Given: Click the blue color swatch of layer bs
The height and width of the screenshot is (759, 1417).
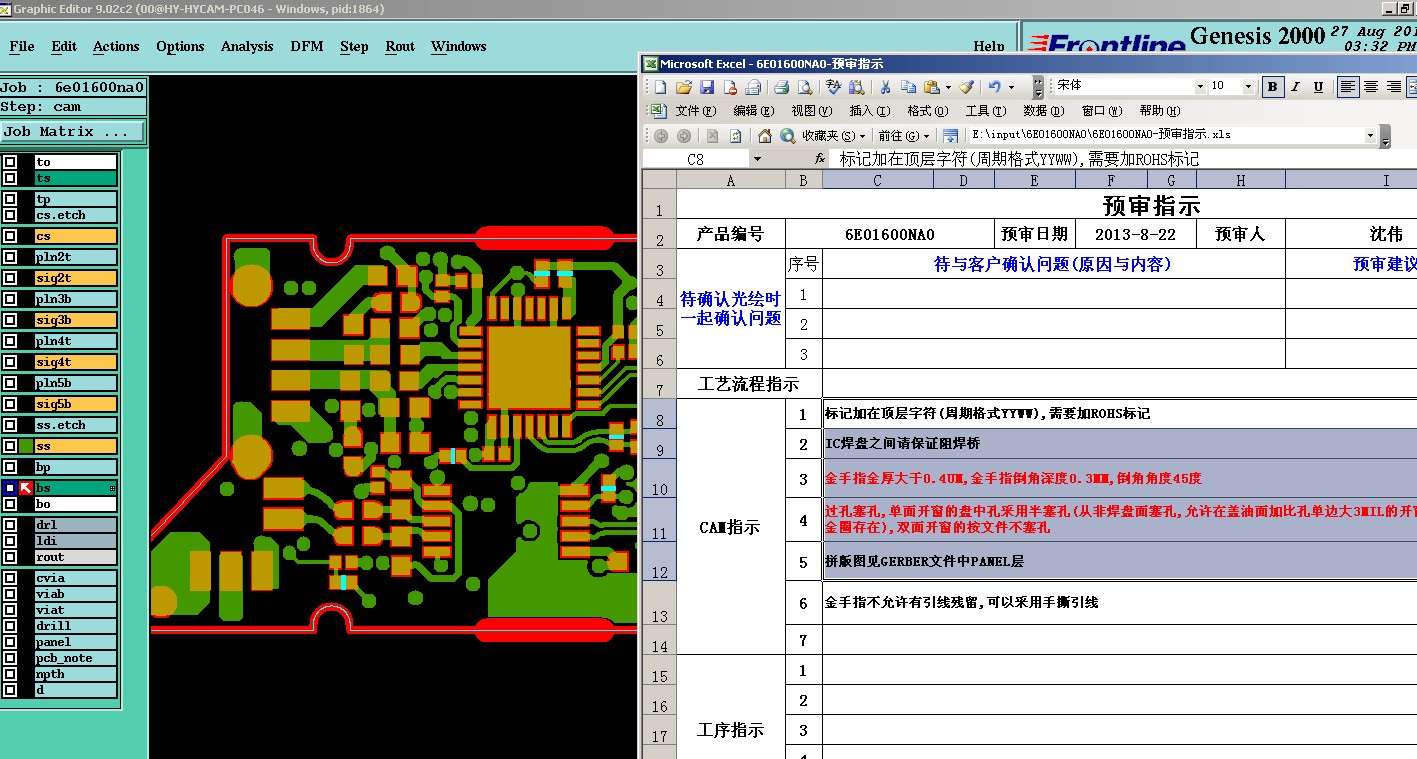Looking at the screenshot, I should pyautogui.click(x=10, y=488).
